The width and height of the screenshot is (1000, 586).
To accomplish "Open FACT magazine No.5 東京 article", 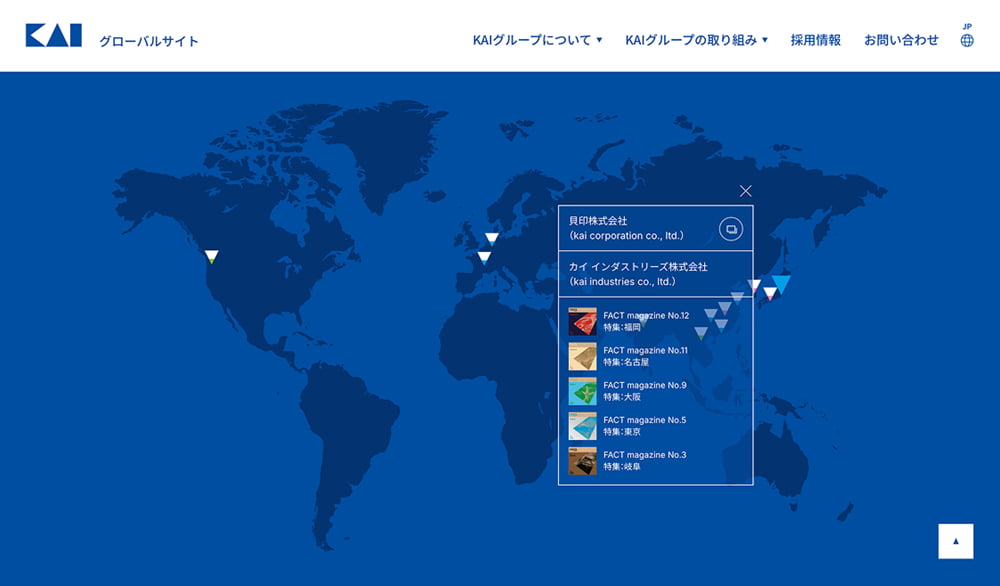I will click(x=645, y=426).
